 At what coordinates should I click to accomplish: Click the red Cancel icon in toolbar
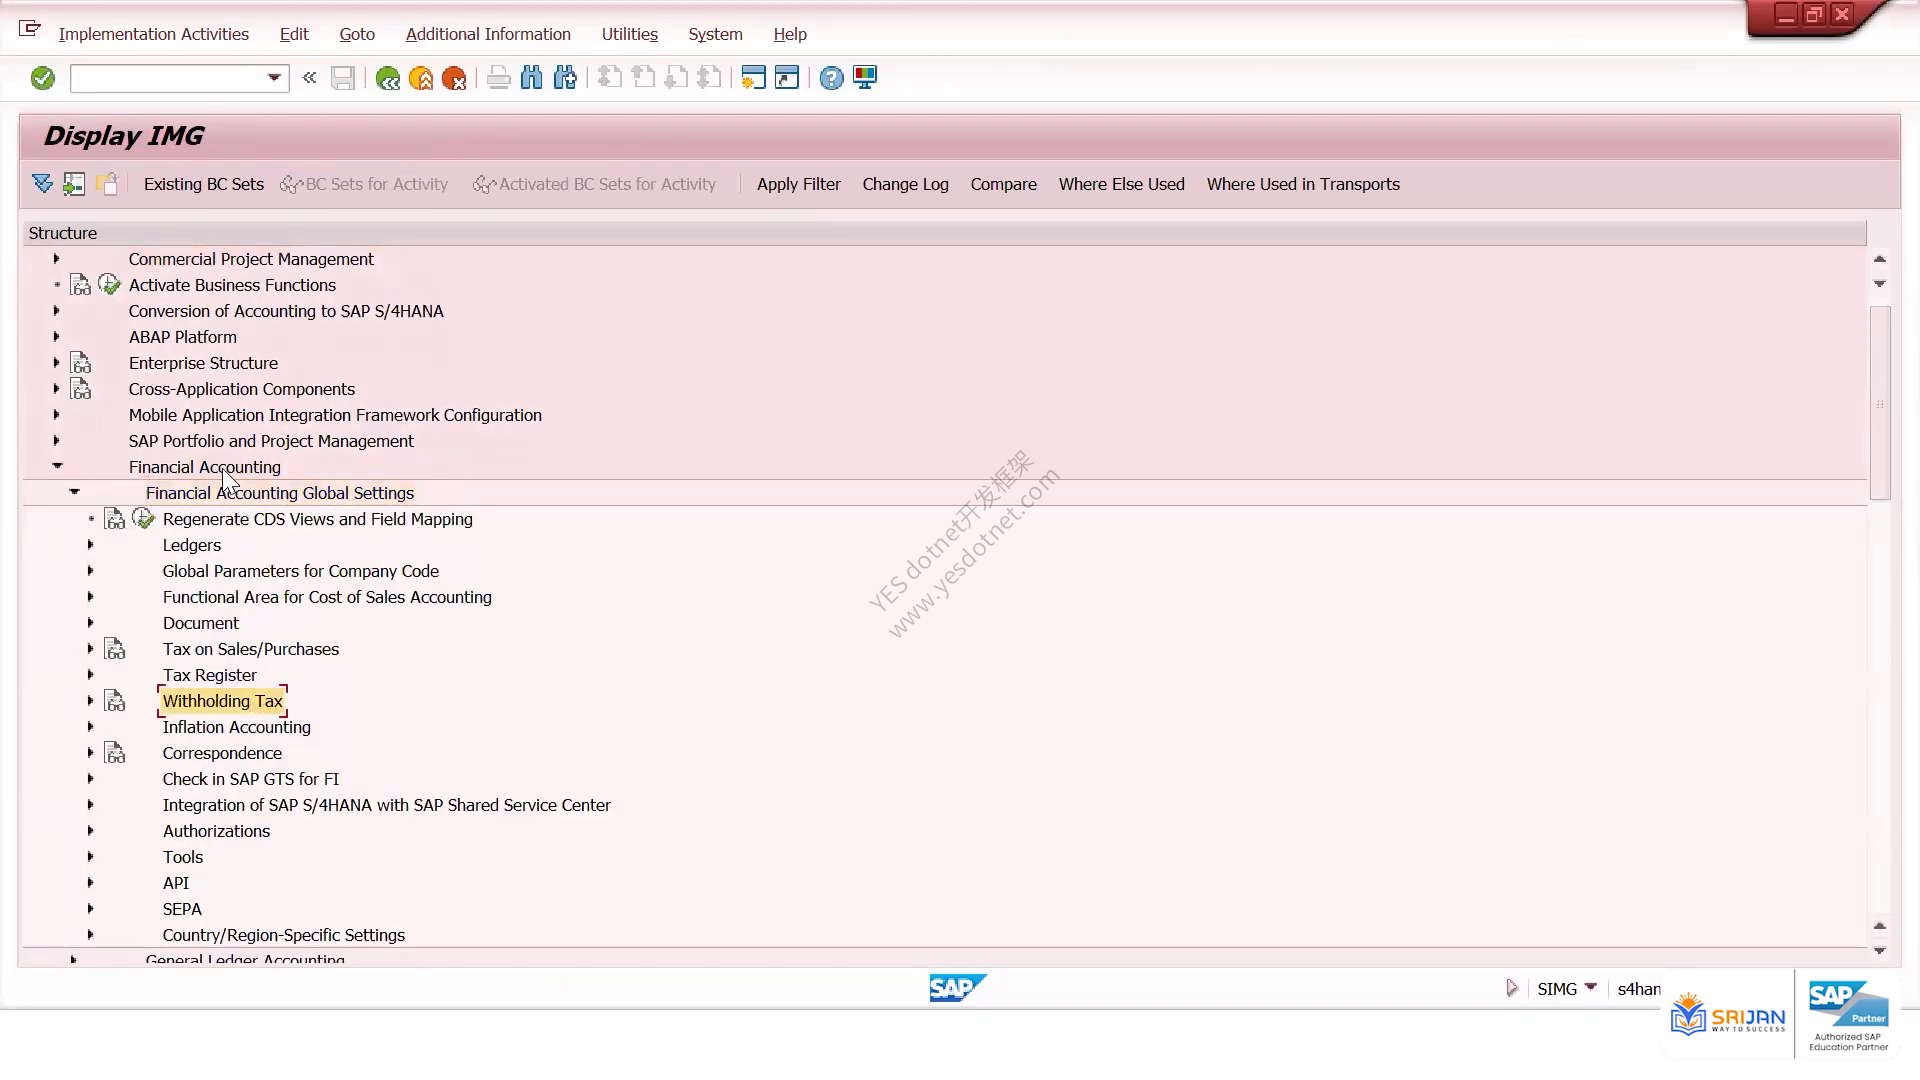point(454,78)
